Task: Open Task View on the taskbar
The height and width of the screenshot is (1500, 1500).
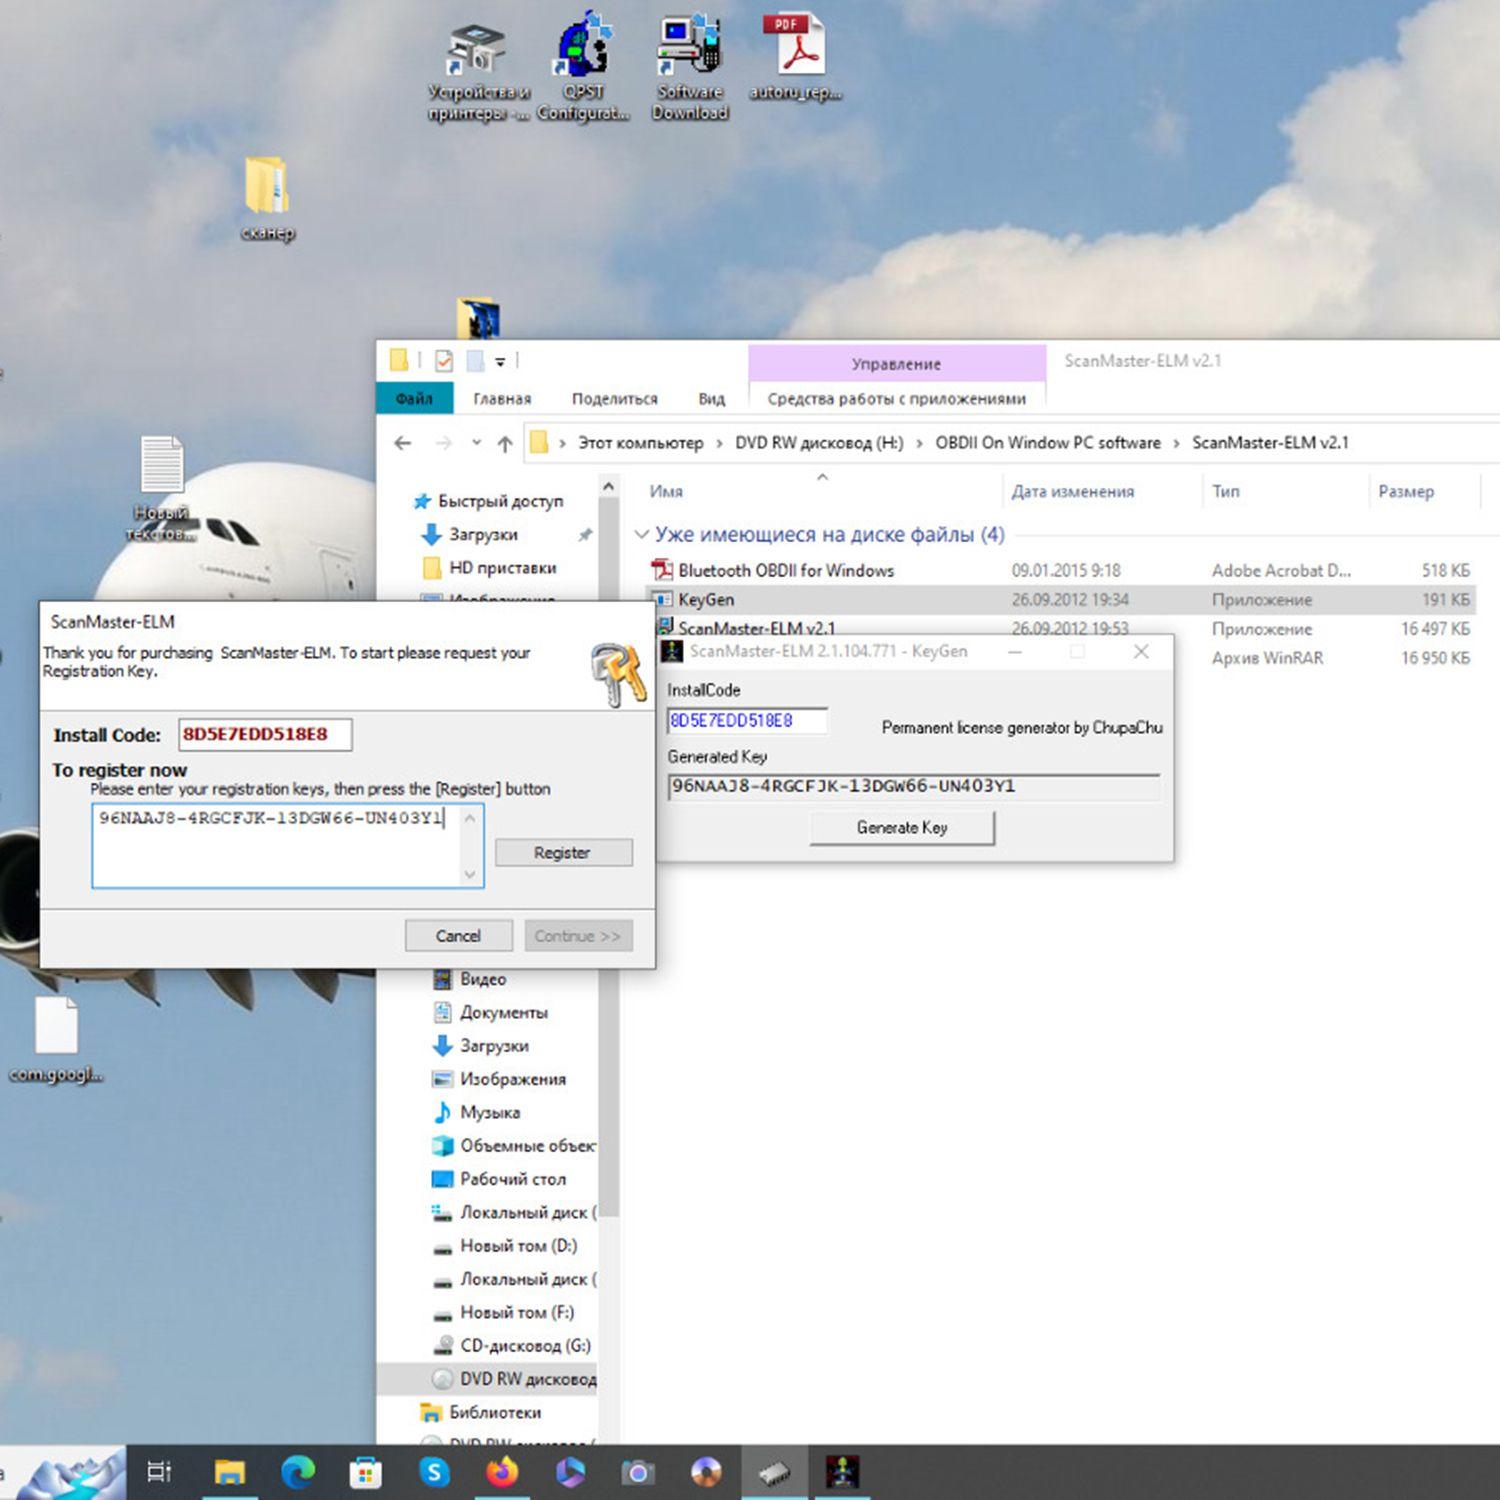Action: point(159,1472)
